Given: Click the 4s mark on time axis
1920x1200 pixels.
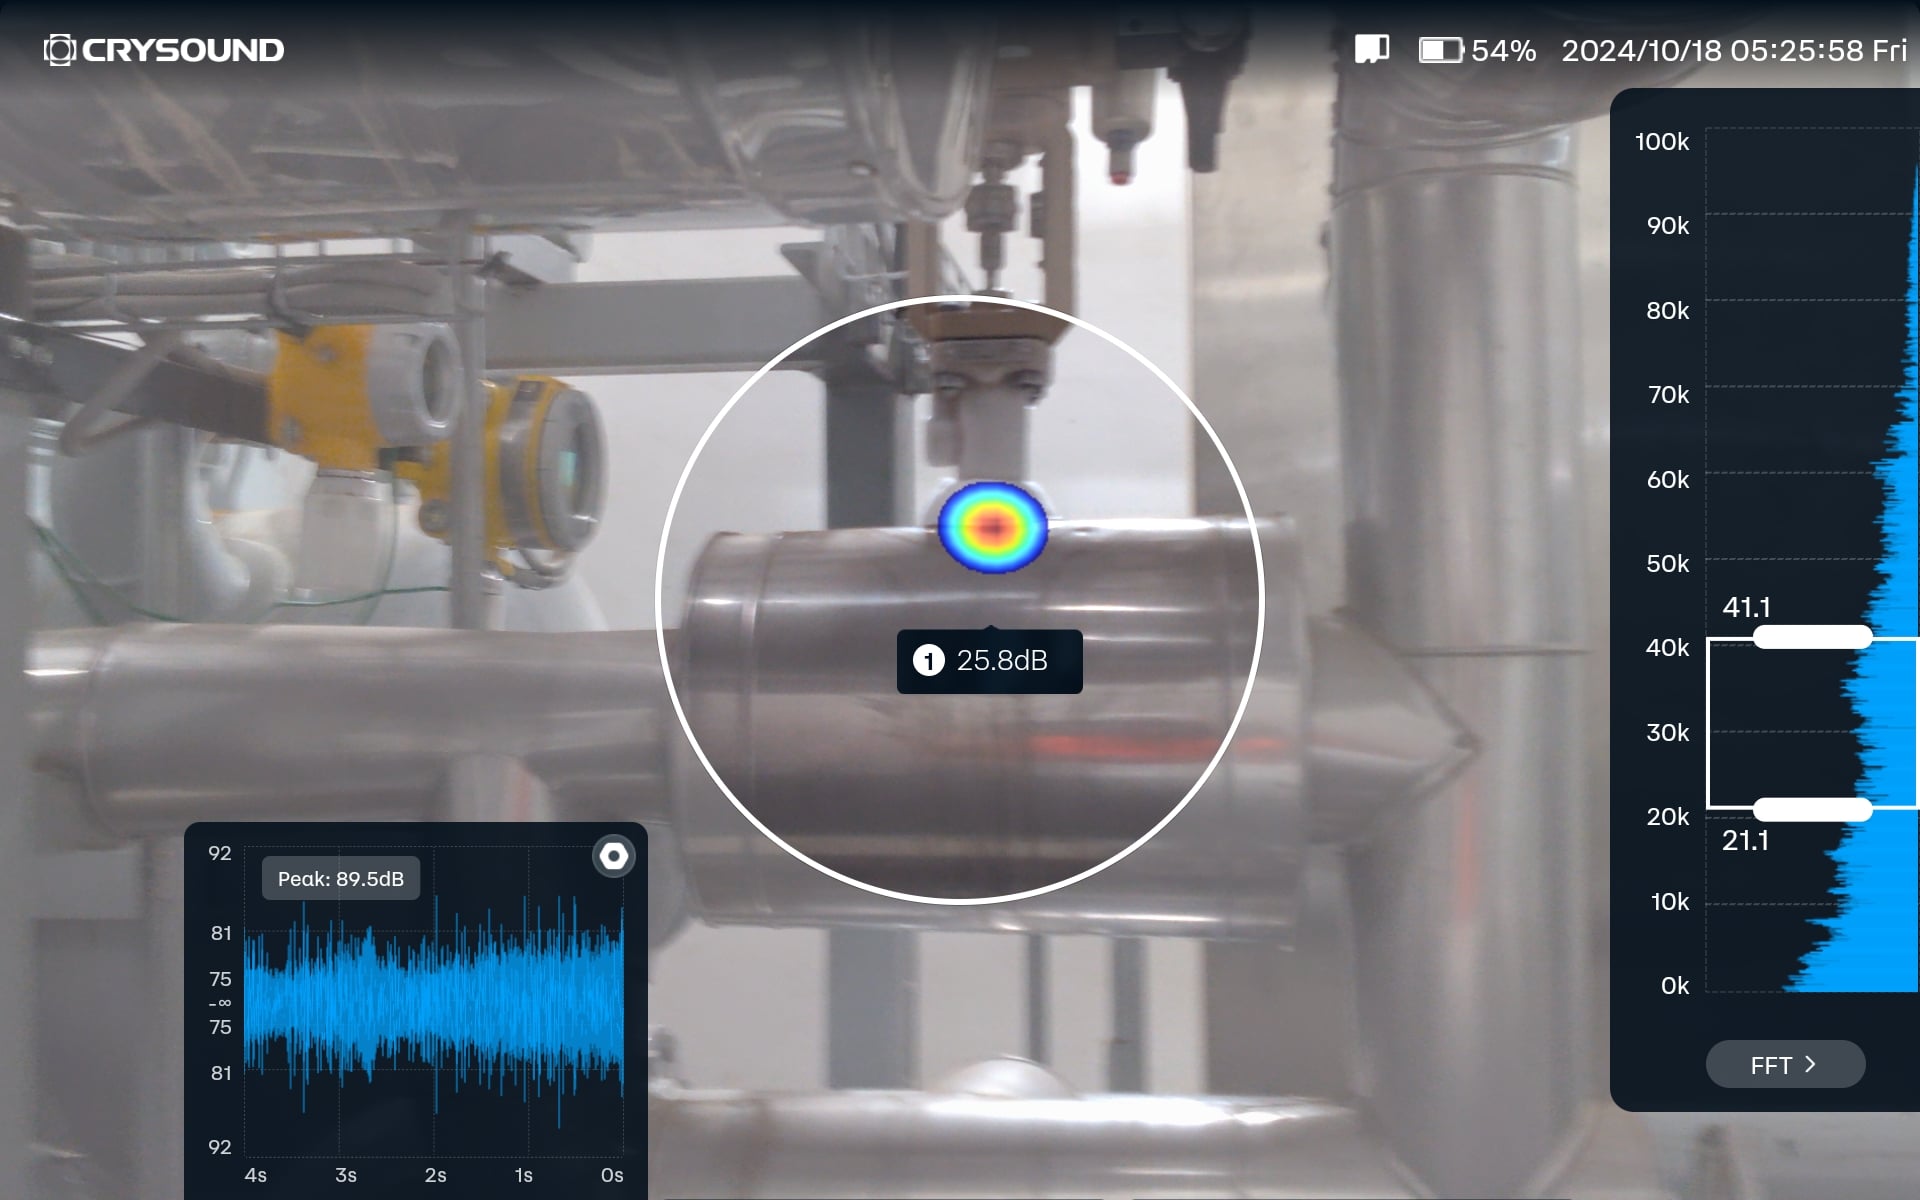Looking at the screenshot, I should pyautogui.click(x=255, y=1175).
